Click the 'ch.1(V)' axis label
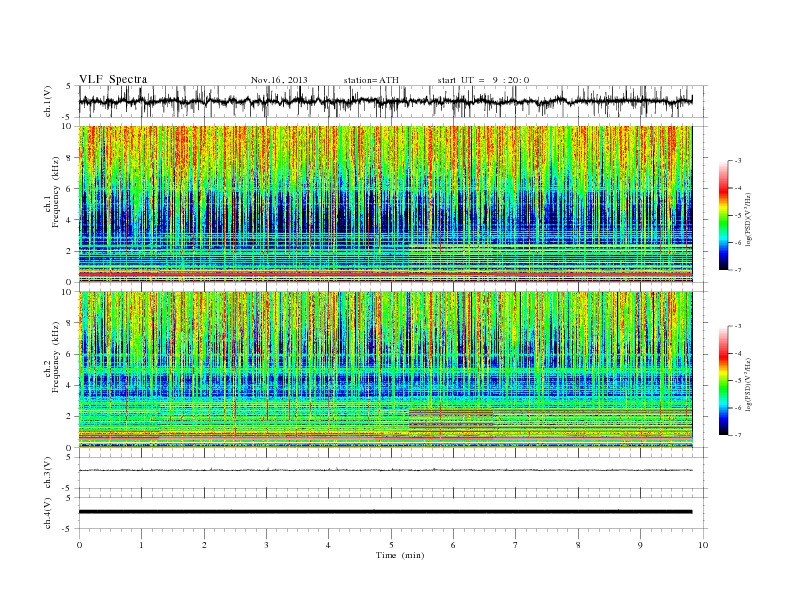The image size is (792, 612). pos(48,101)
